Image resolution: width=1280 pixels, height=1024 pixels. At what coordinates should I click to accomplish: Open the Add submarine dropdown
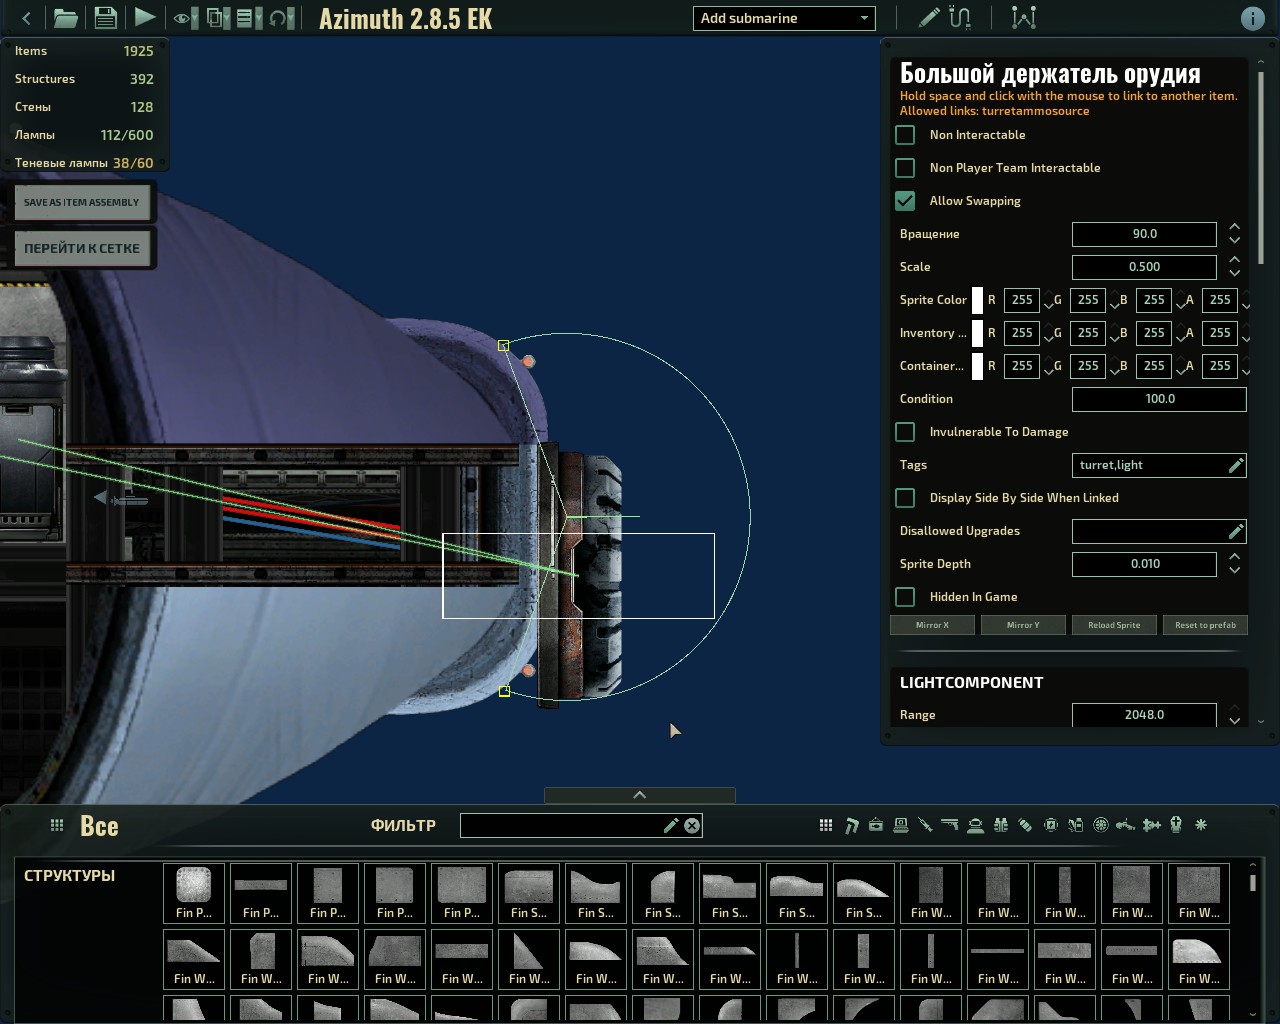coord(784,18)
